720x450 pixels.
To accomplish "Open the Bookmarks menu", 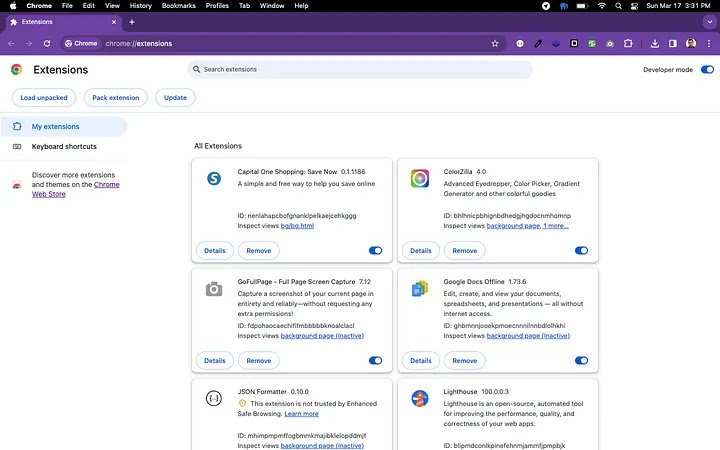I will point(179,6).
